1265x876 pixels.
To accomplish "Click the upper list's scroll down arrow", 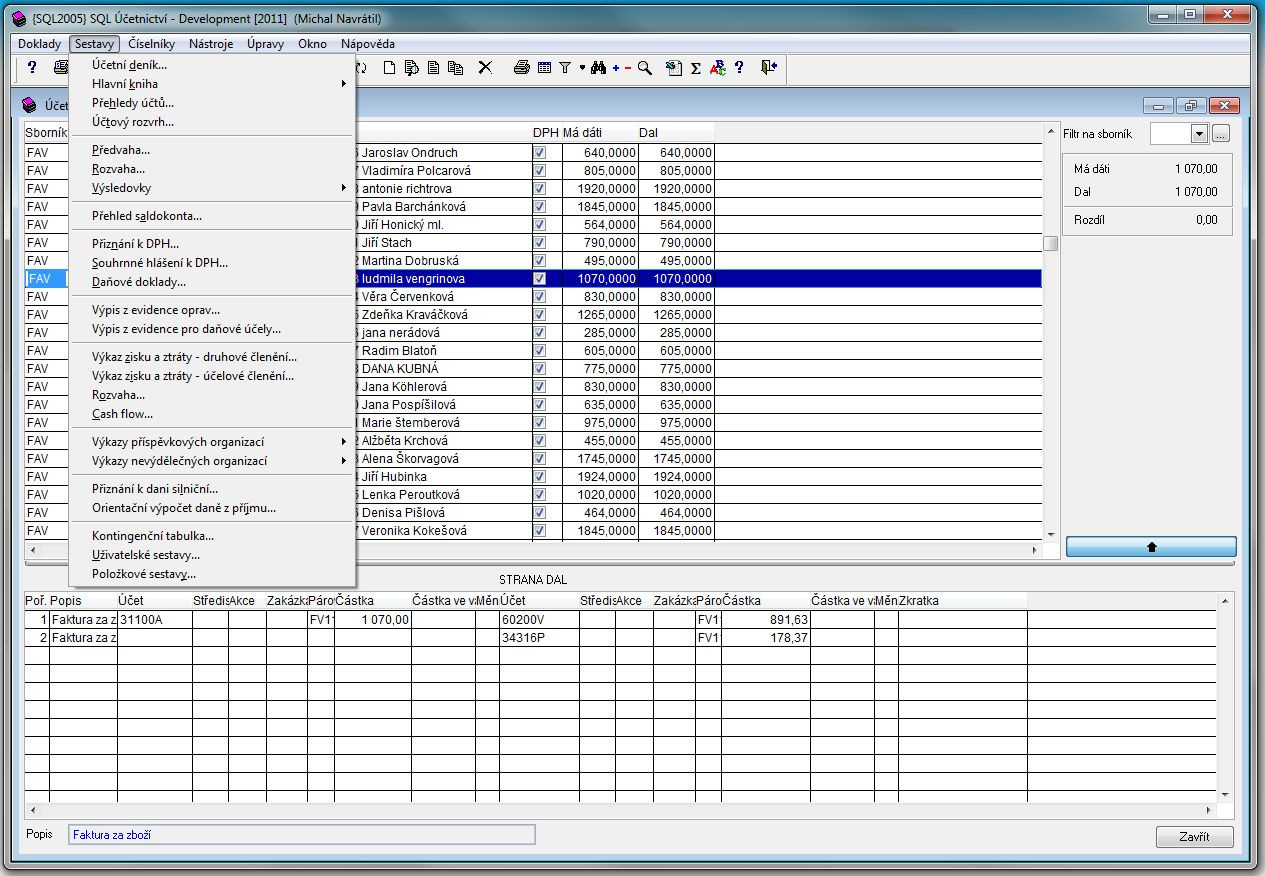I will (1050, 535).
